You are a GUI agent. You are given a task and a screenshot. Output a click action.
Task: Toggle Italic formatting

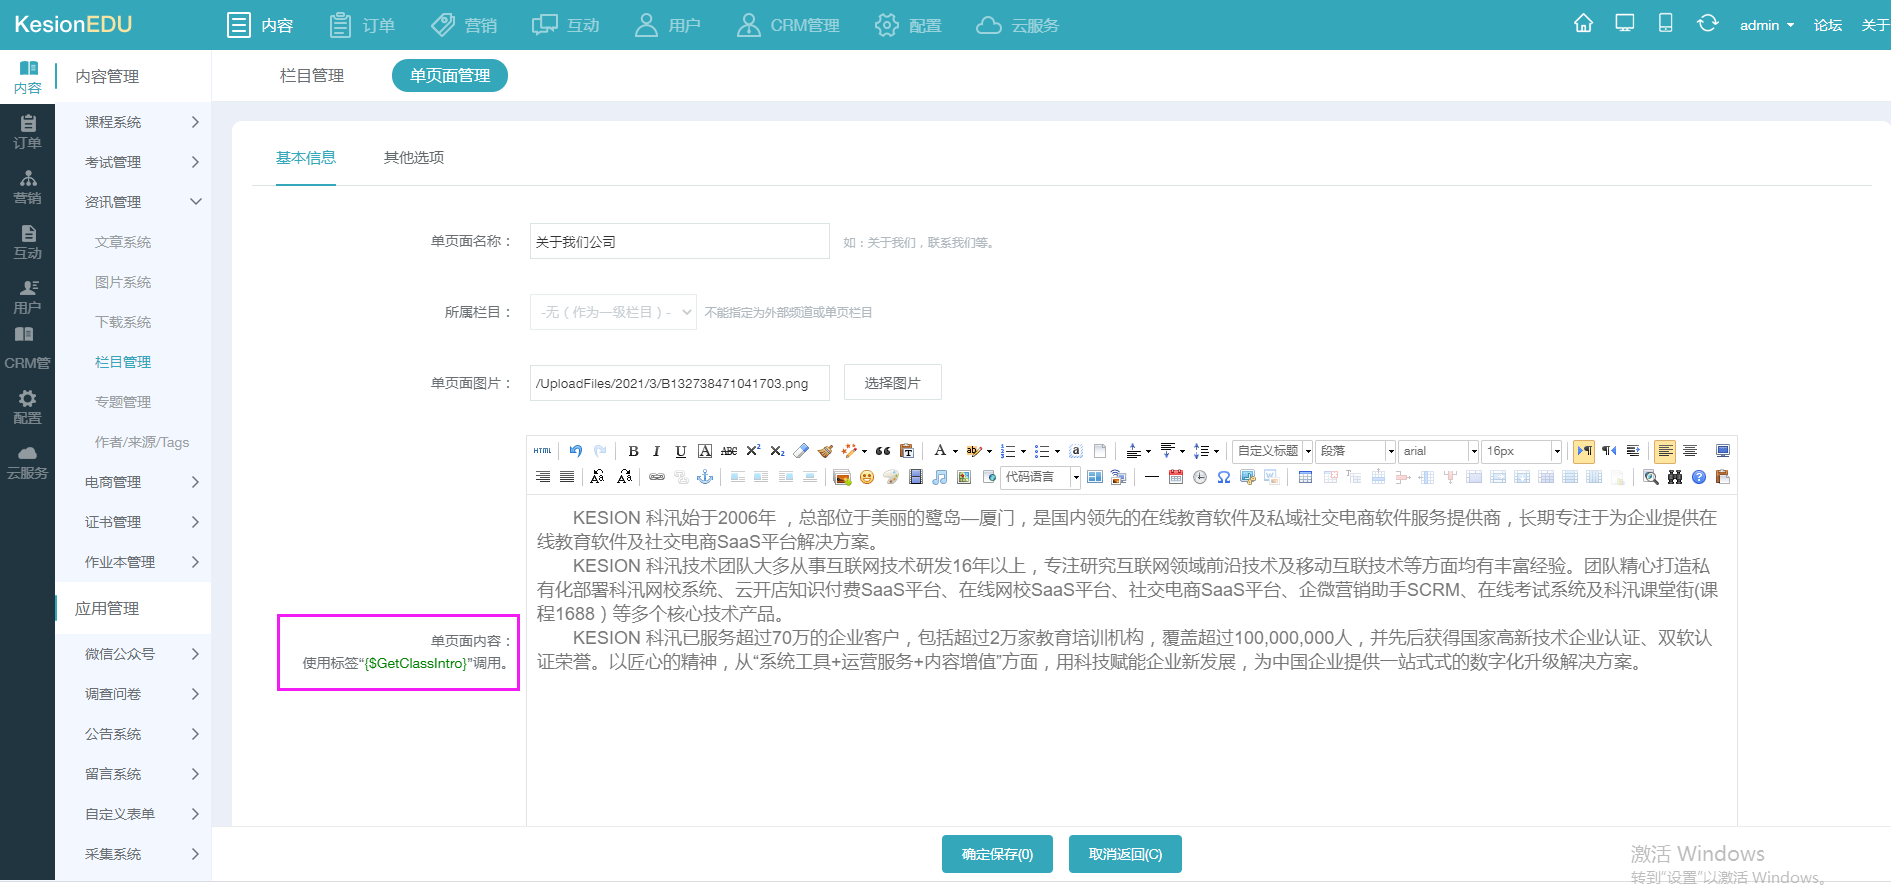click(x=656, y=451)
